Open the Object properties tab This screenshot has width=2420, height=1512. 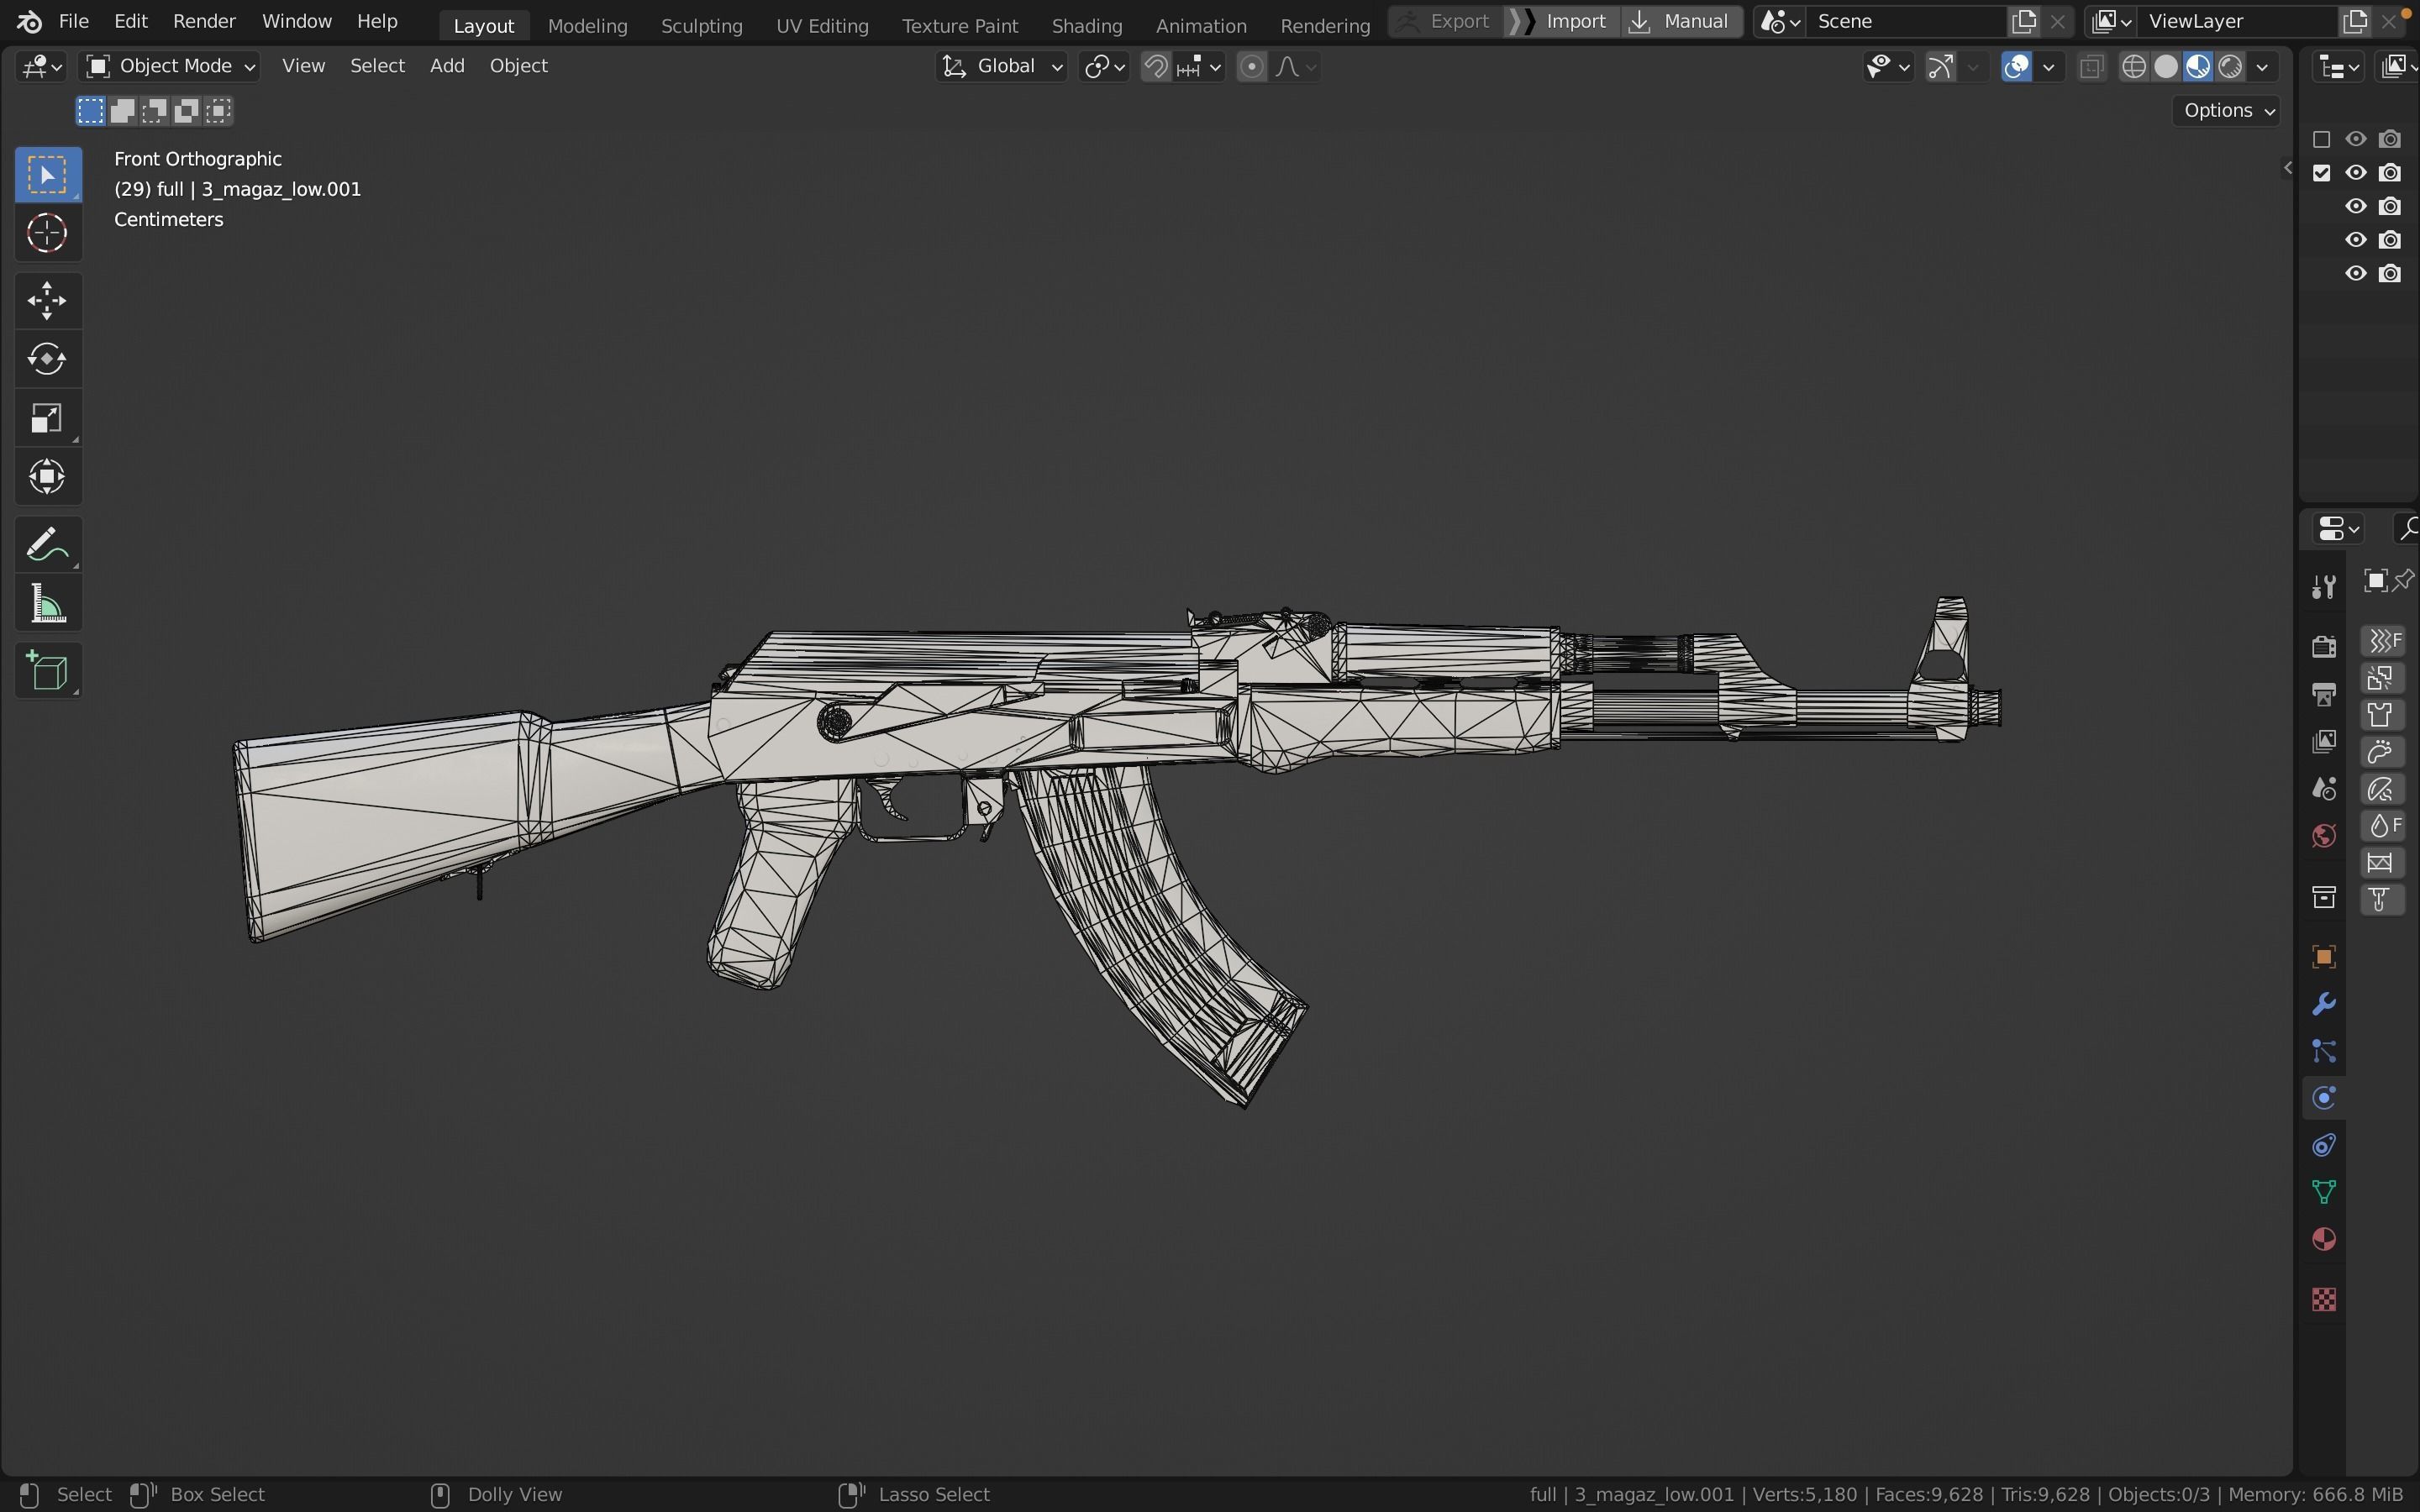coord(2324,957)
